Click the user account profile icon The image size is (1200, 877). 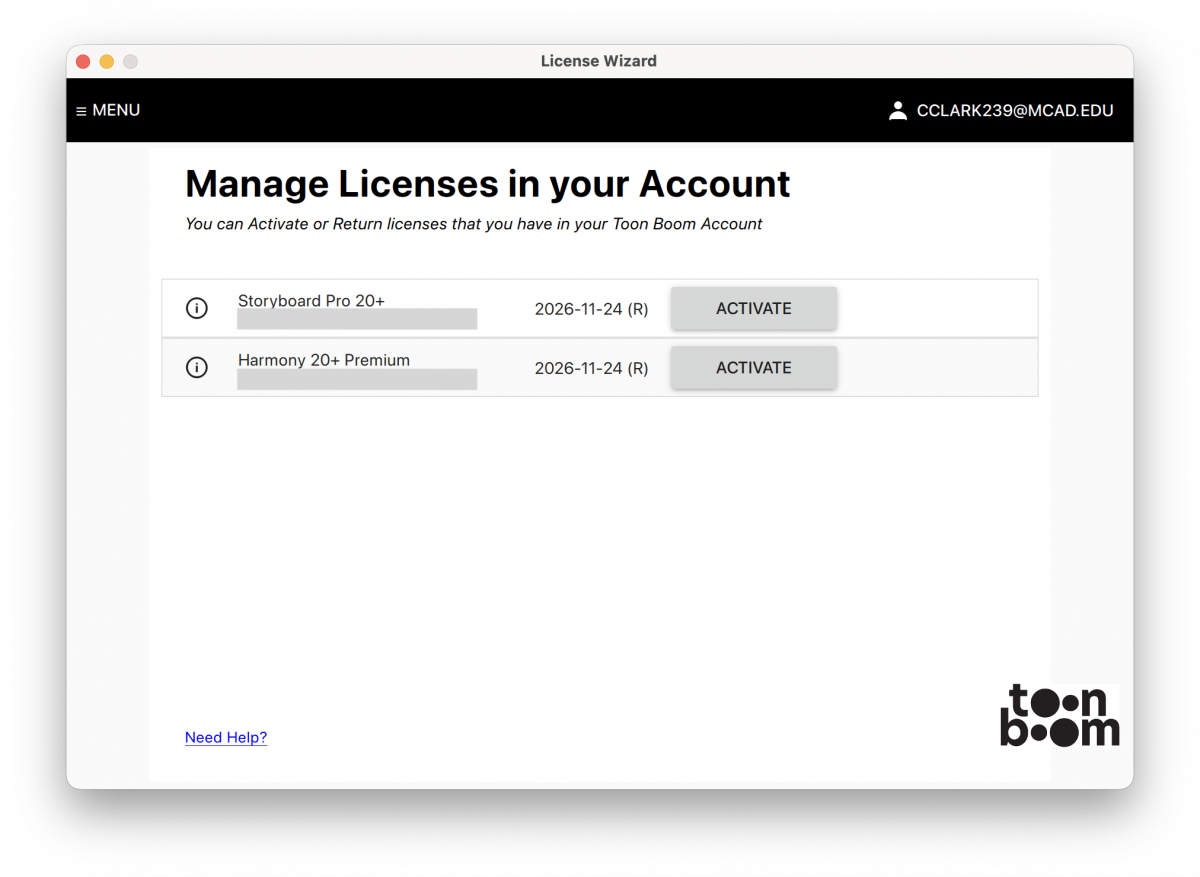(x=898, y=110)
